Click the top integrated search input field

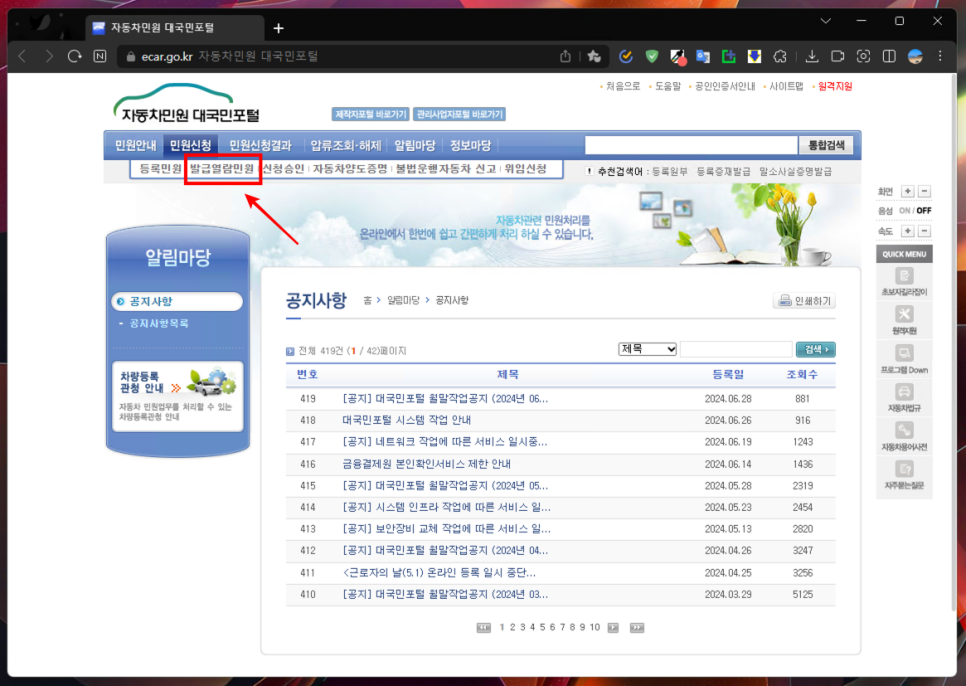point(691,145)
